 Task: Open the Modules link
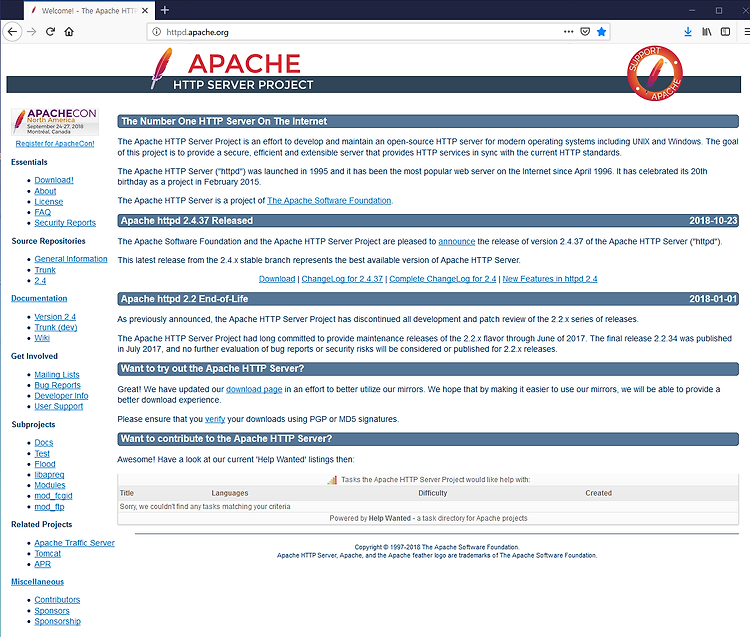pyautogui.click(x=50, y=485)
